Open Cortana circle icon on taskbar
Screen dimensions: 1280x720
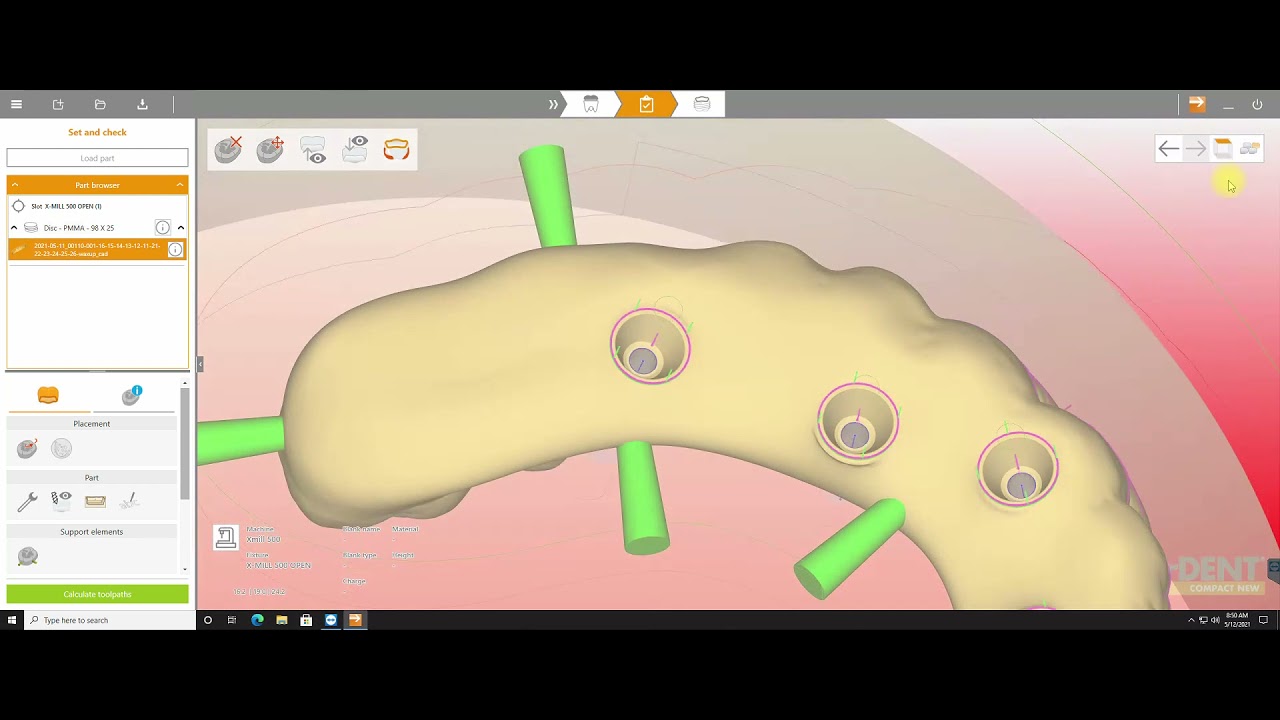click(208, 620)
